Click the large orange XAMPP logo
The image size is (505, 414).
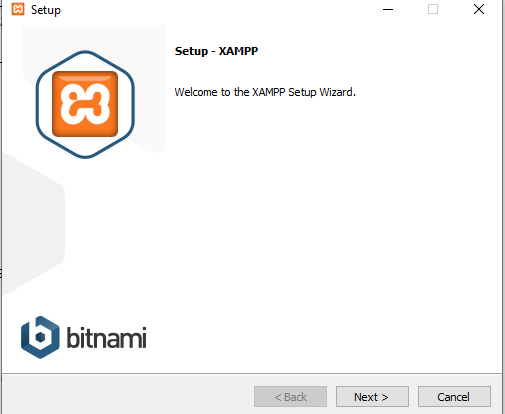click(x=85, y=104)
